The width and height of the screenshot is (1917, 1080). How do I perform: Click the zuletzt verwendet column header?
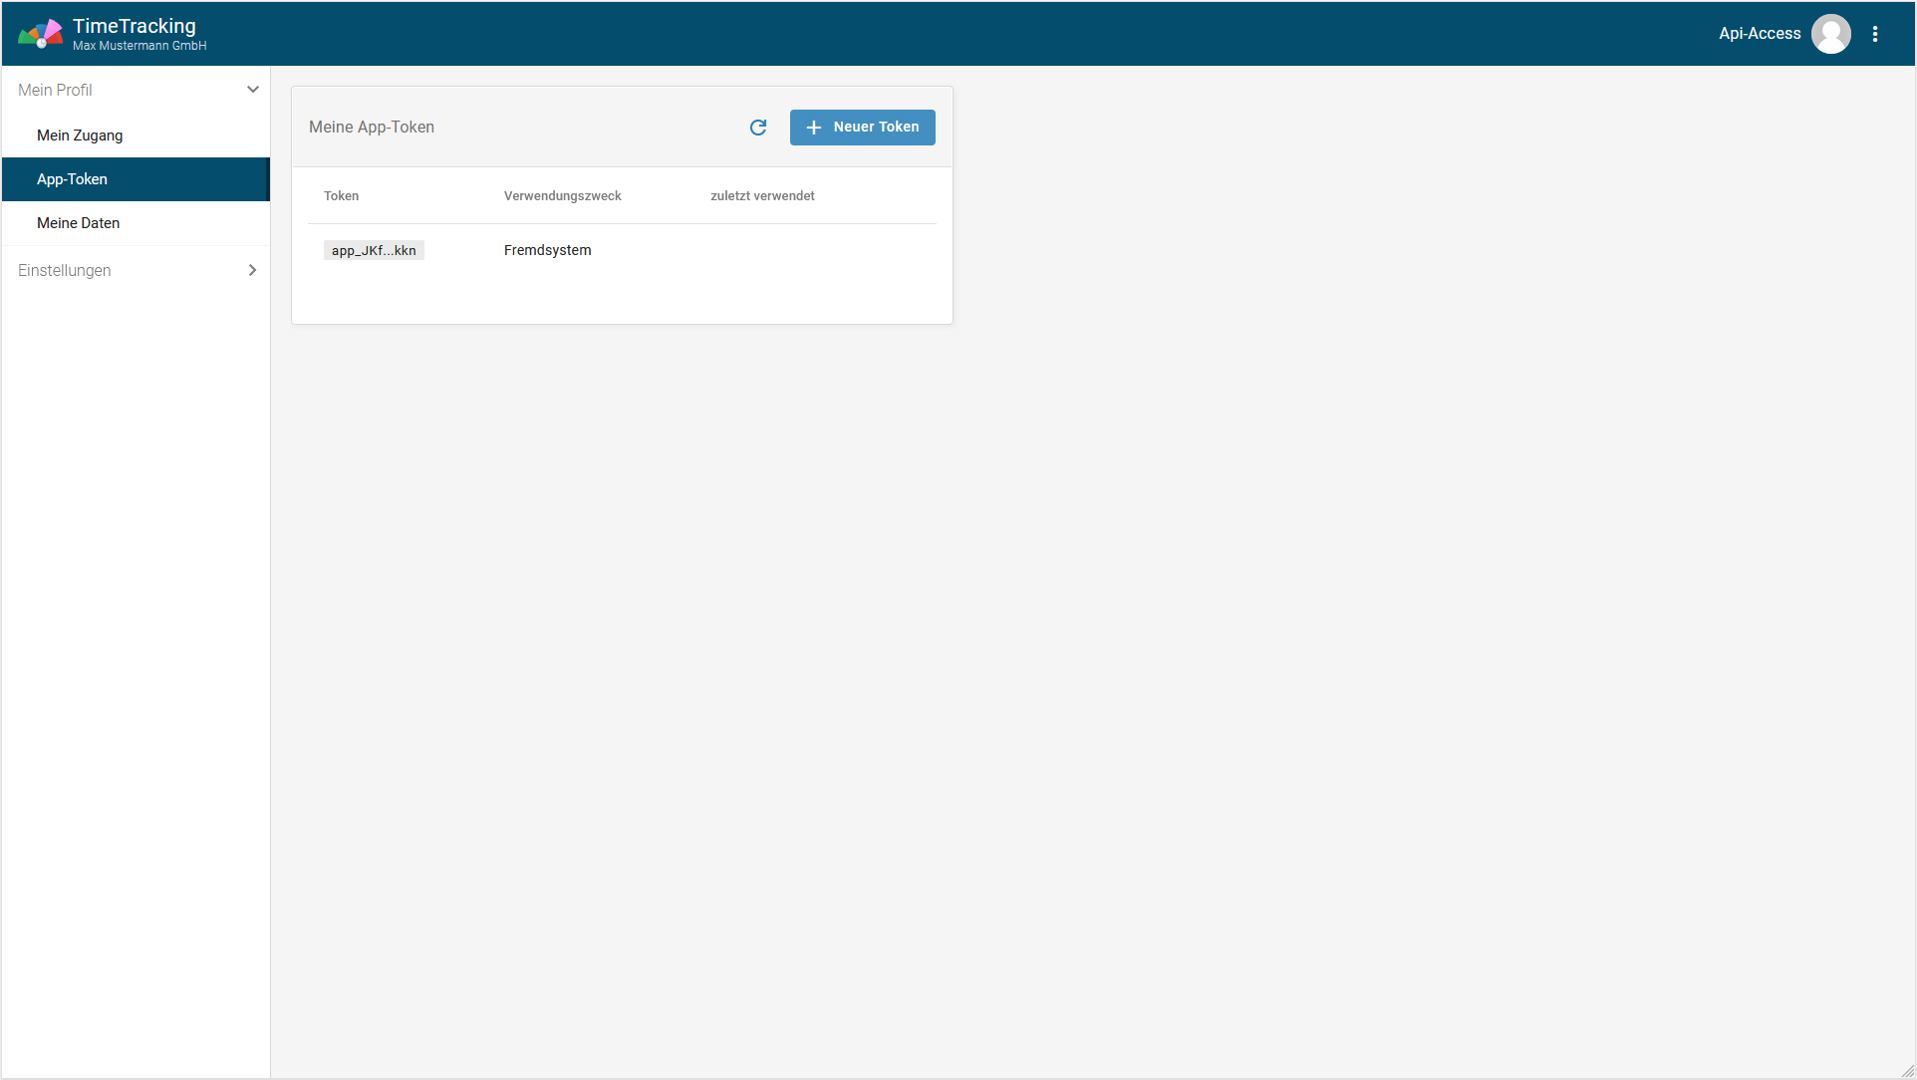762,196
